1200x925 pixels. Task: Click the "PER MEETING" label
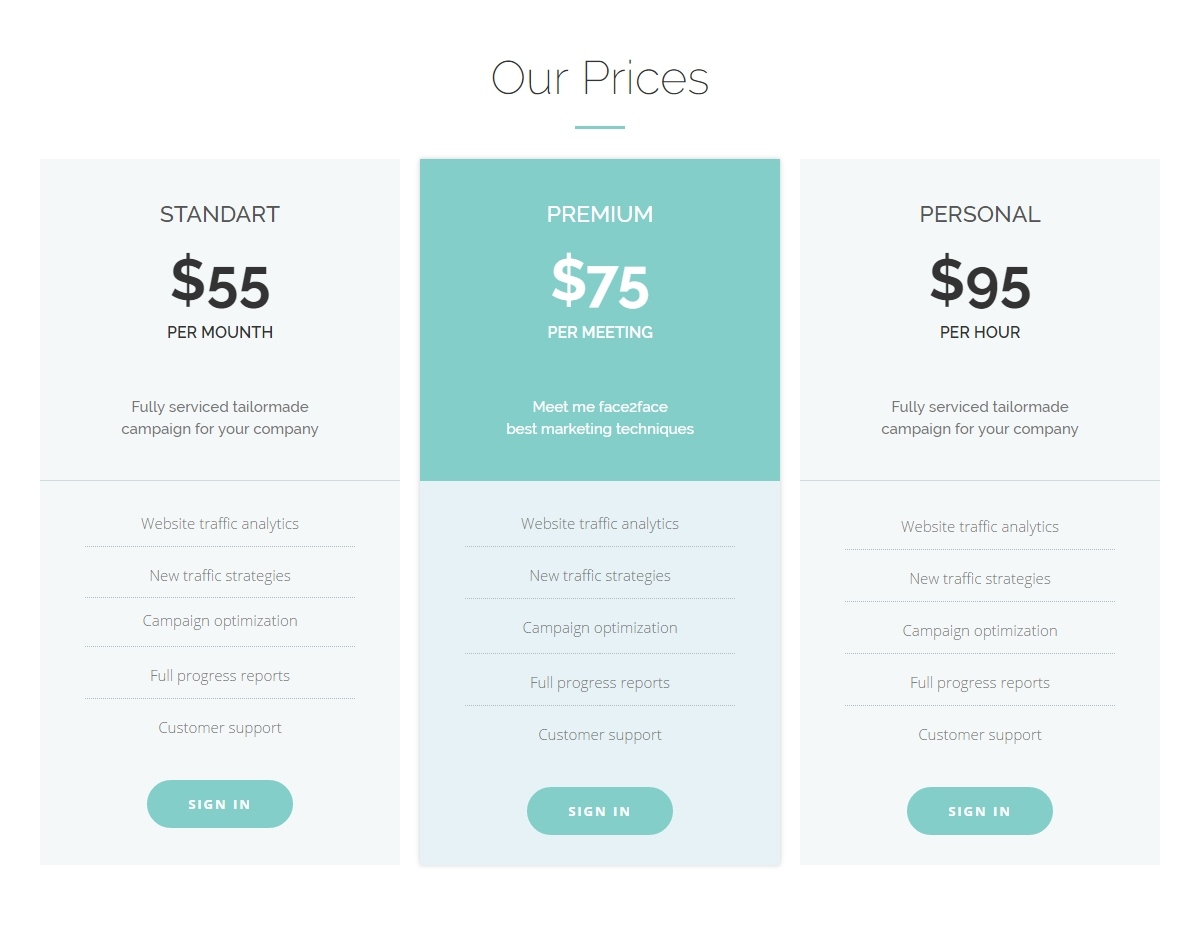pyautogui.click(x=600, y=332)
